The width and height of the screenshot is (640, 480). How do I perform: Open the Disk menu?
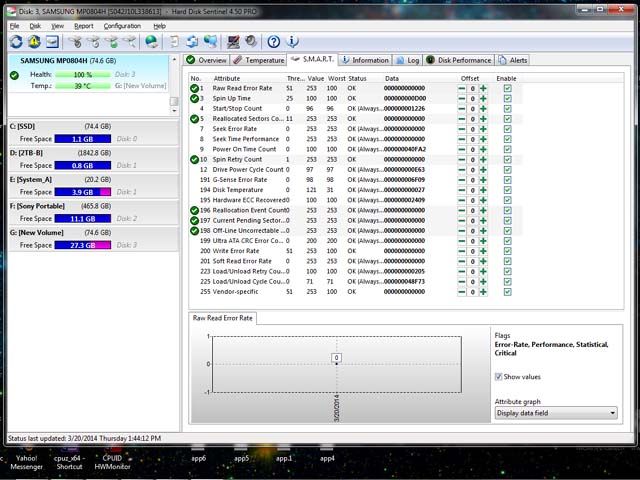click(35, 25)
